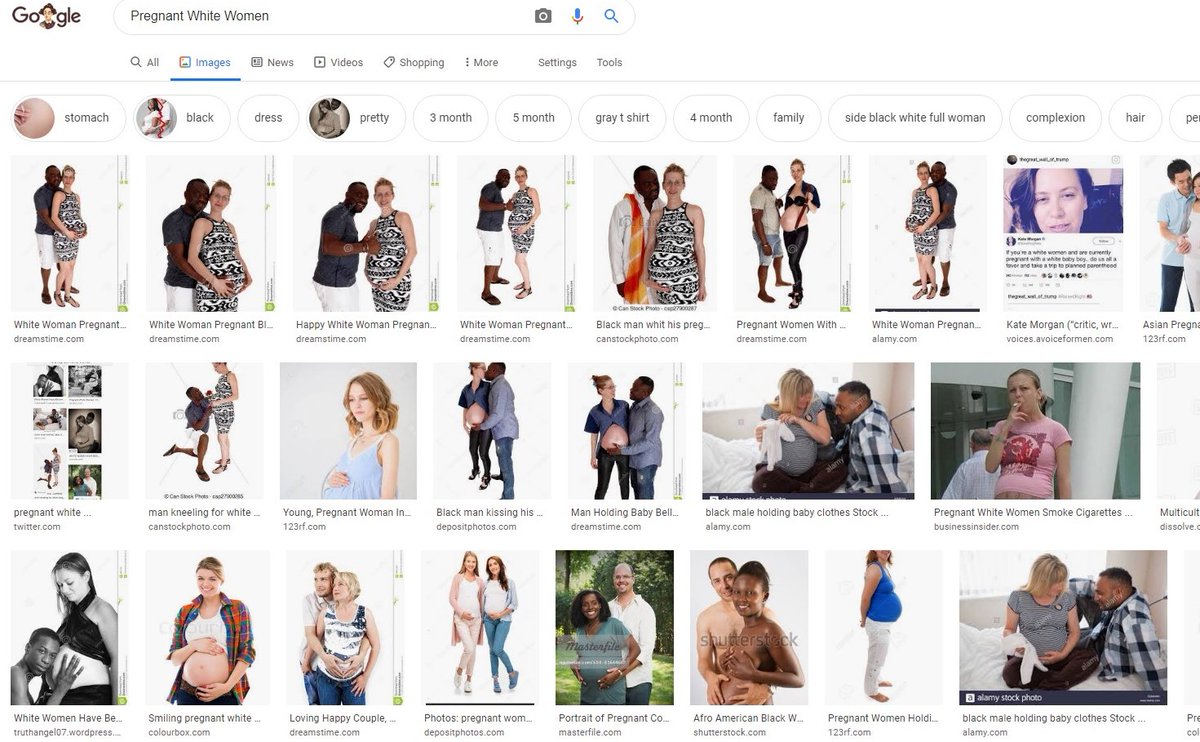The height and width of the screenshot is (742, 1200).
Task: Select the 5 month filter chip
Action: coord(533,118)
